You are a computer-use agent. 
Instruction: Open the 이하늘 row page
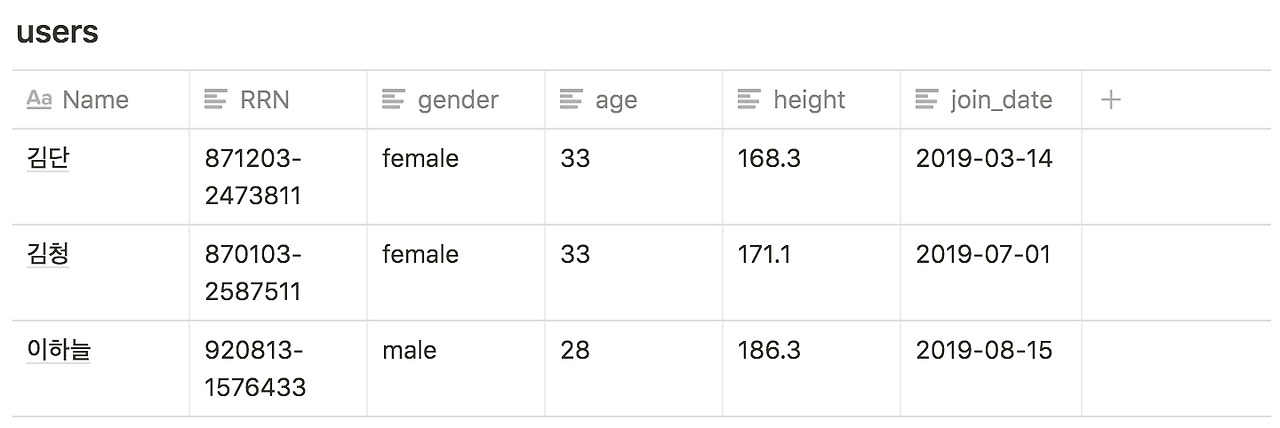click(59, 350)
